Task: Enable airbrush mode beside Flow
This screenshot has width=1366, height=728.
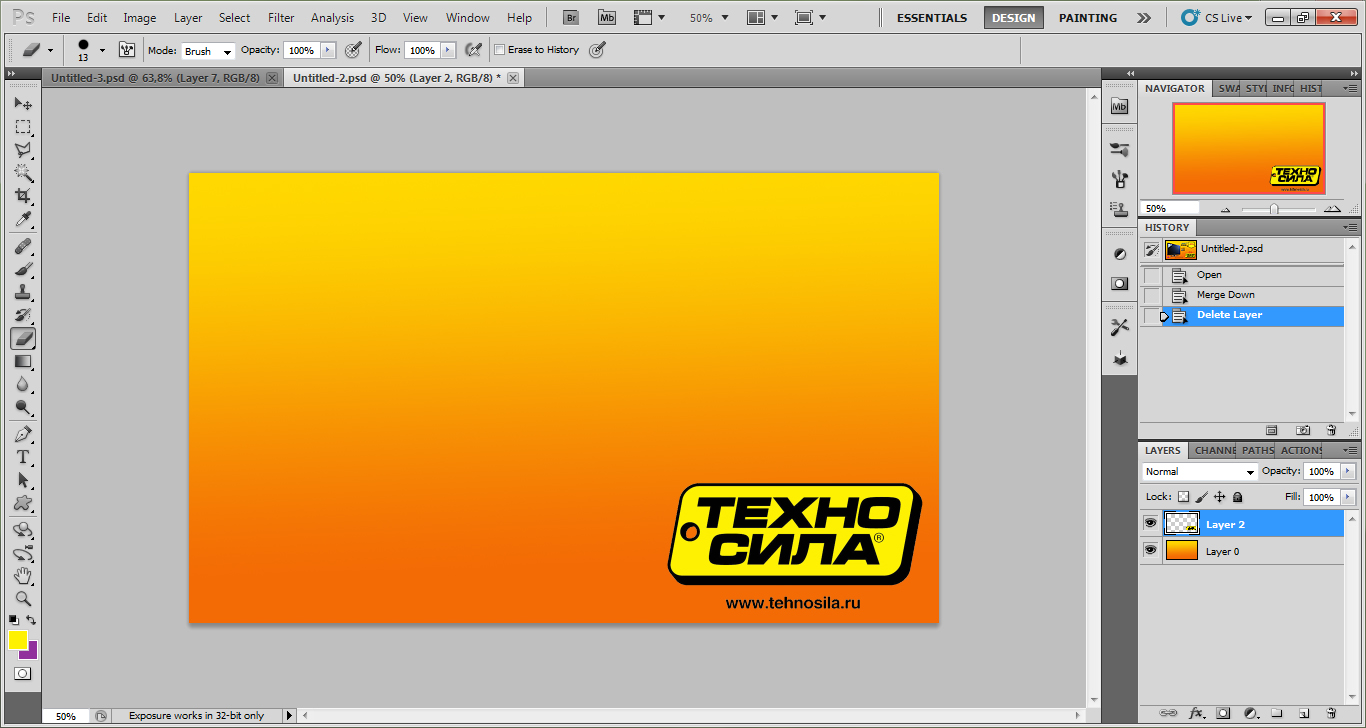Action: pyautogui.click(x=474, y=49)
